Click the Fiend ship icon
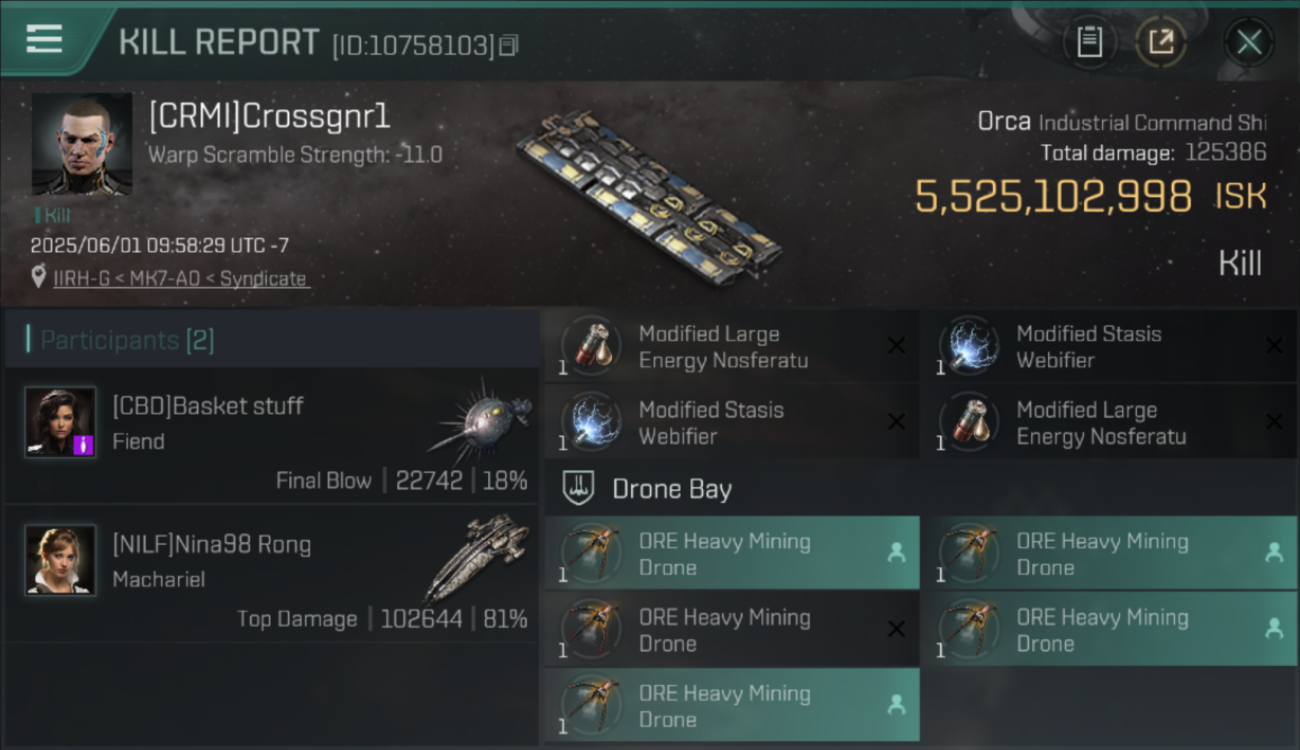This screenshot has width=1300, height=750. [x=482, y=416]
